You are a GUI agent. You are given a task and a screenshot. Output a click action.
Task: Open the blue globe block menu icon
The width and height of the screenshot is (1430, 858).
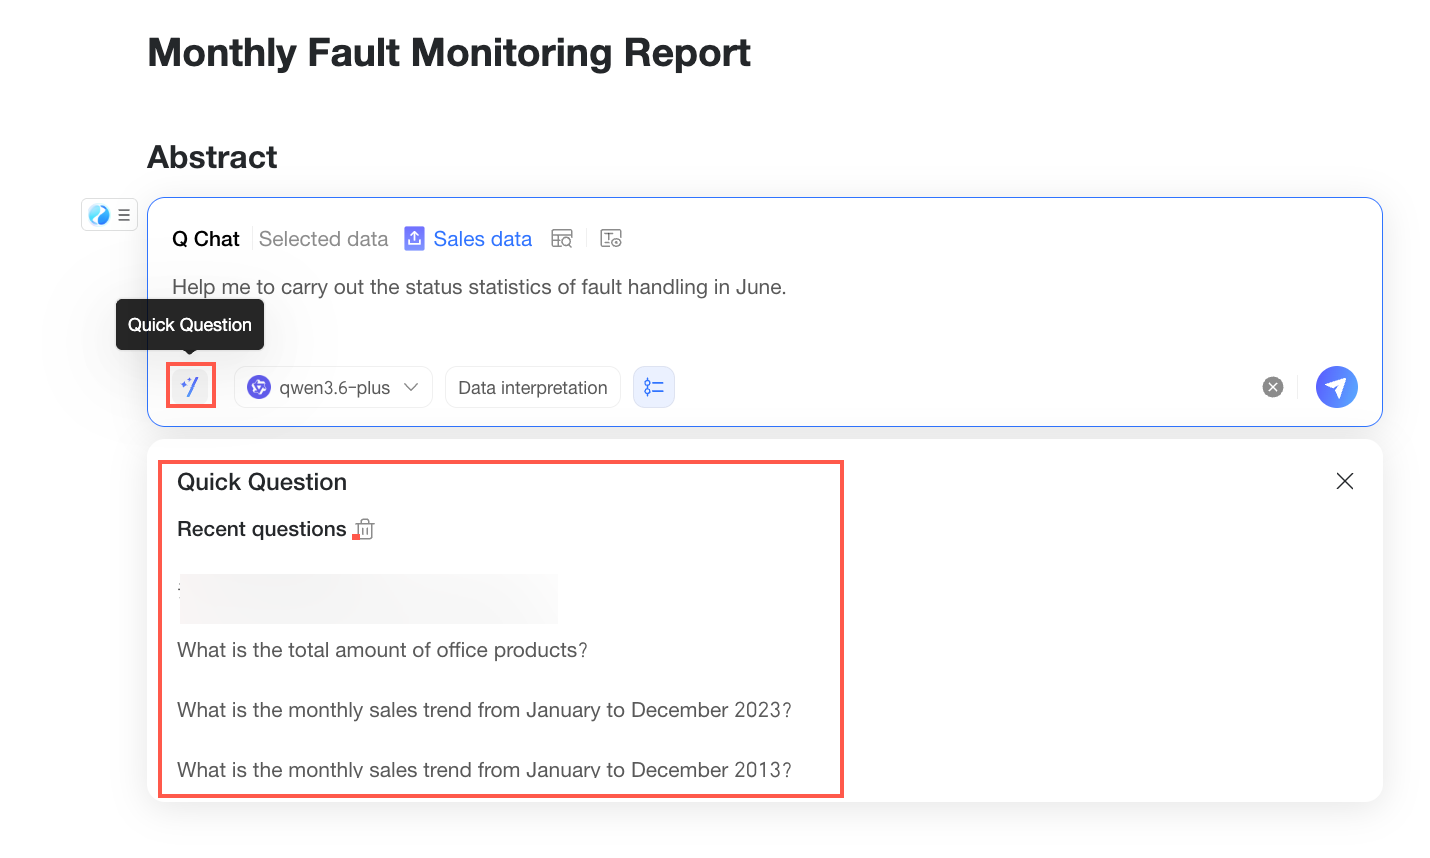[99, 215]
